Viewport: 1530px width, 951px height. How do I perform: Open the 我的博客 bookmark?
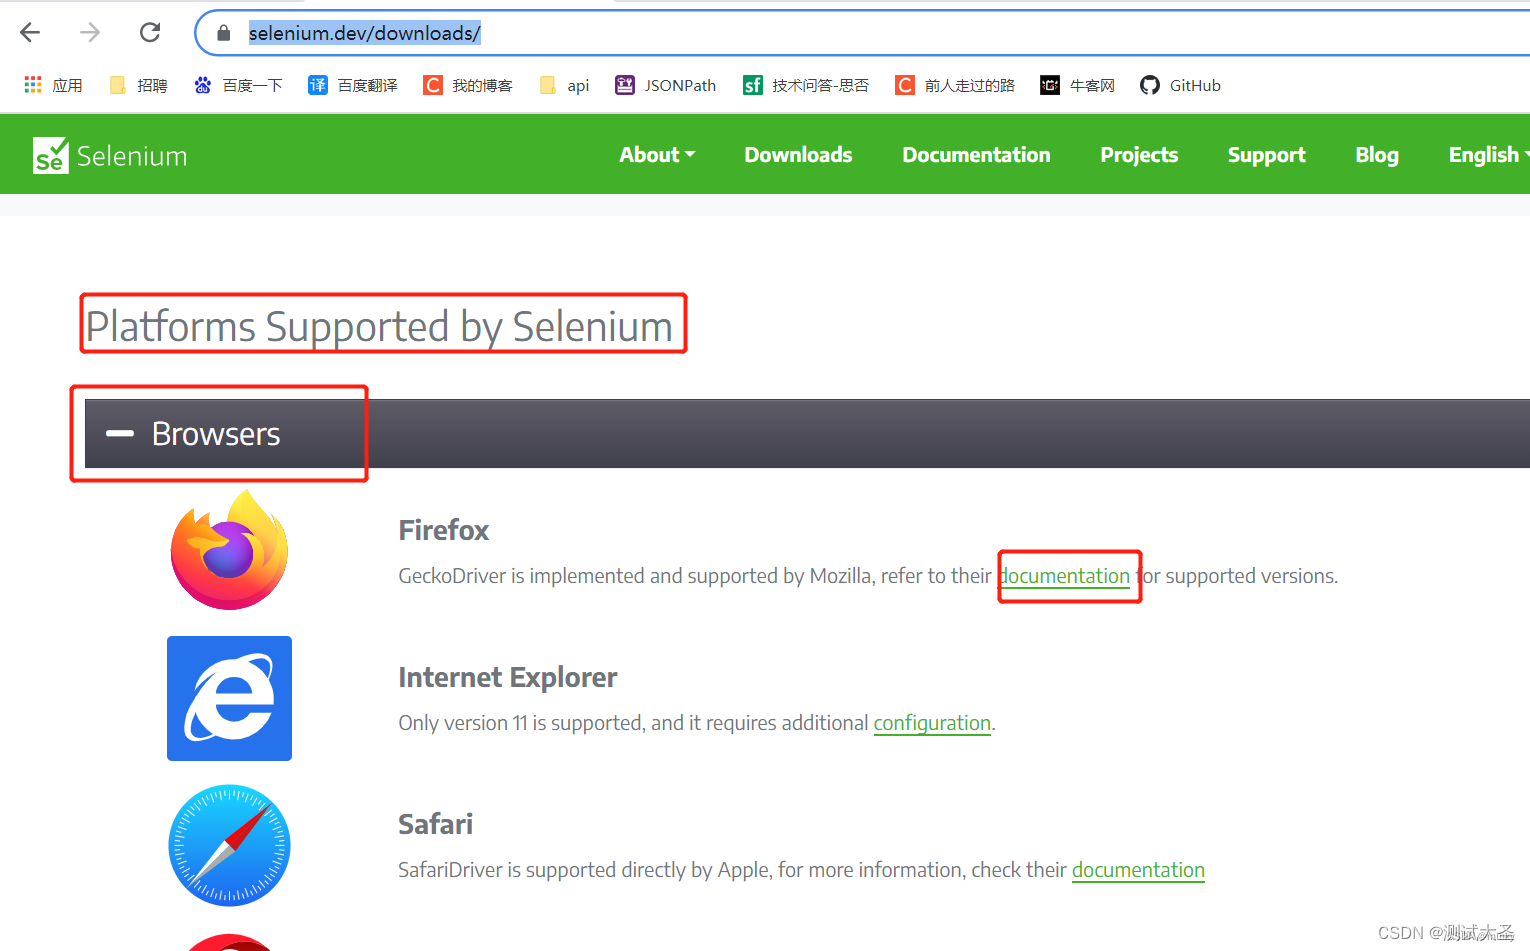click(x=468, y=85)
